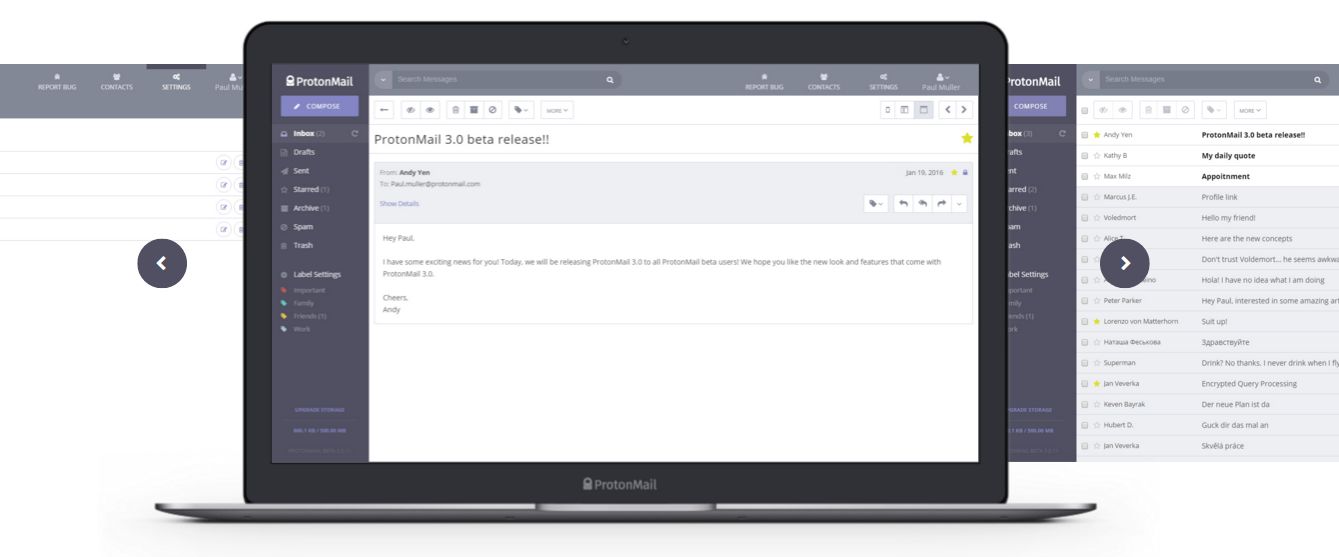Screen dimensions: 1339x557
Task: Open the MORE dropdown in the right window
Action: (x=1249, y=110)
